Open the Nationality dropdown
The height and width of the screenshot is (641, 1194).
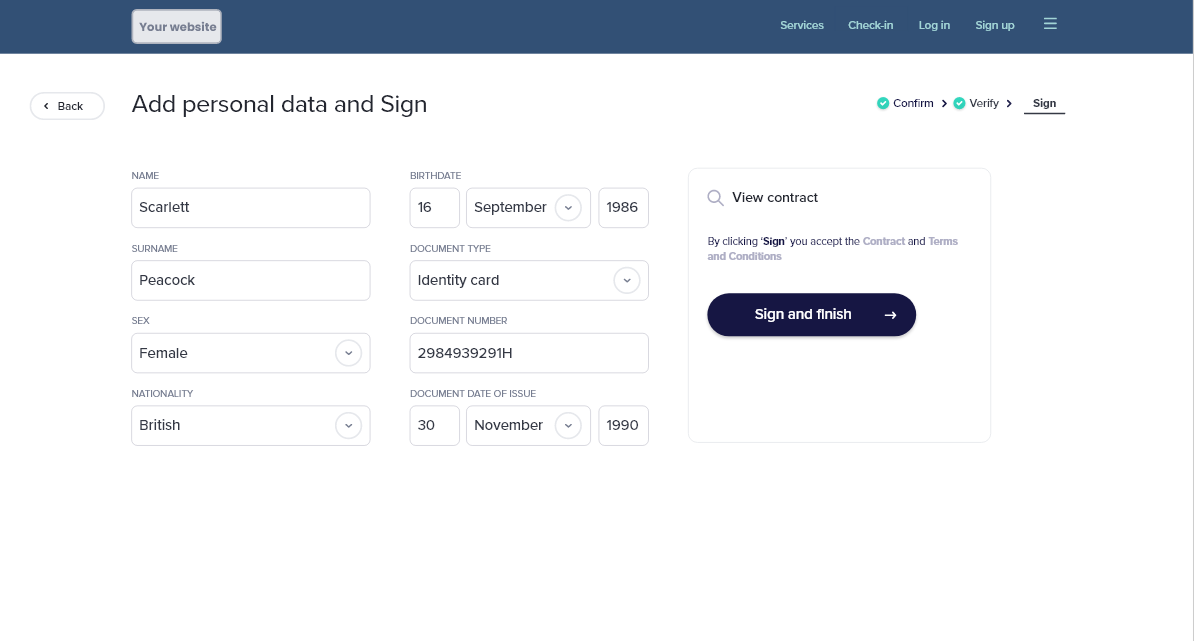348,425
